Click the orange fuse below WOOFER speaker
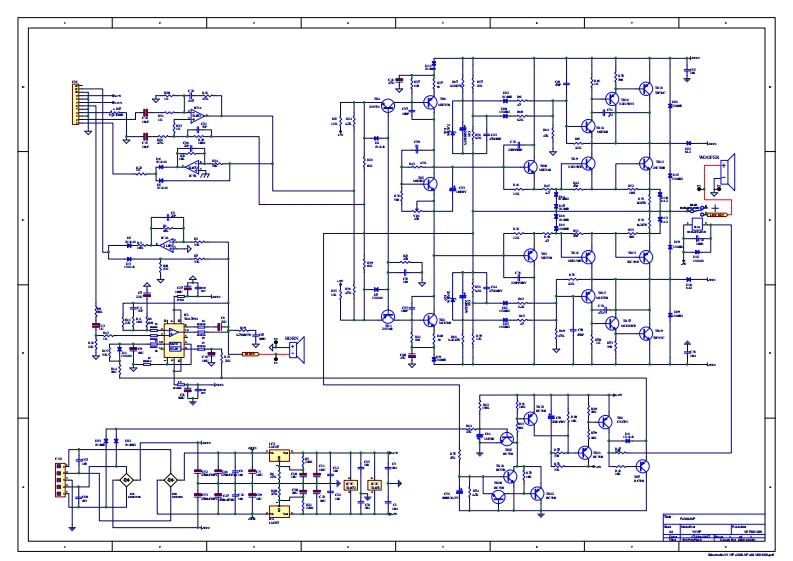 pyautogui.click(x=714, y=214)
